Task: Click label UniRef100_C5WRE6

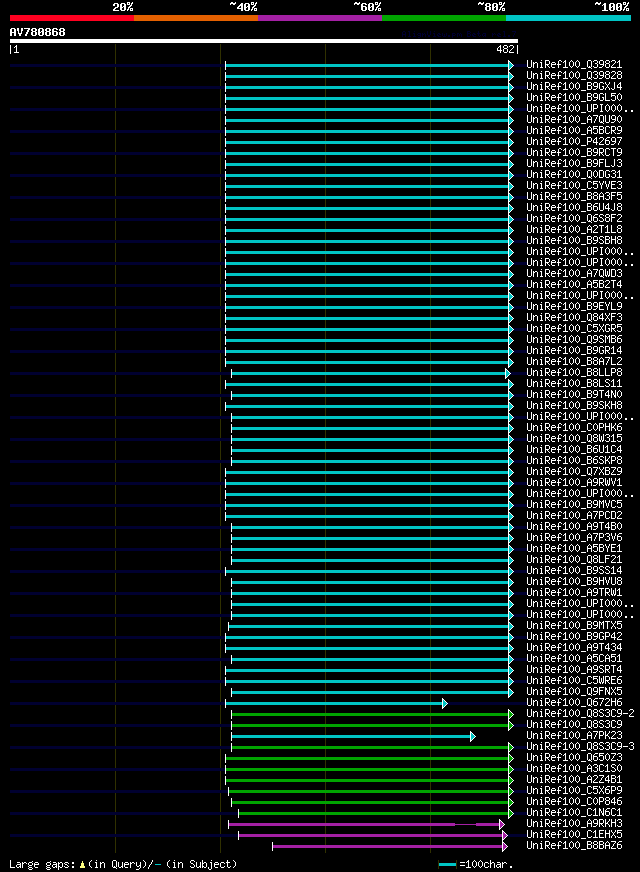Action: (574, 681)
